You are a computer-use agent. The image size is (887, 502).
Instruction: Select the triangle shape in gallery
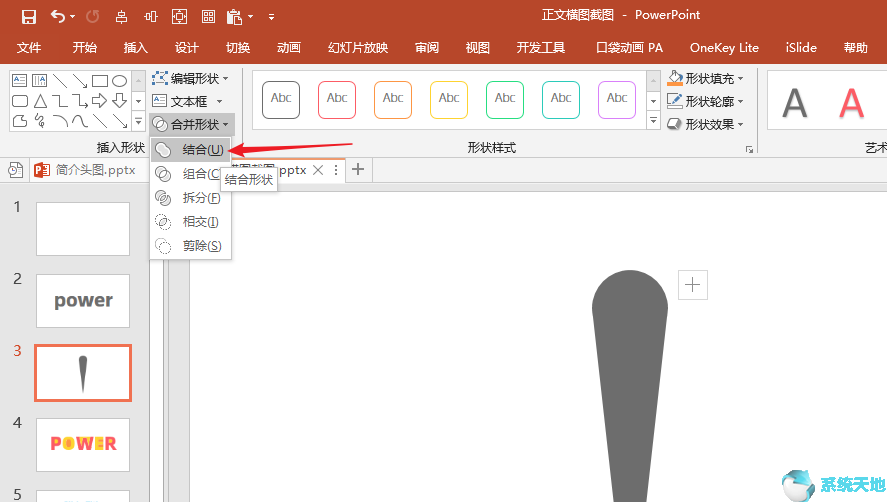click(40, 101)
